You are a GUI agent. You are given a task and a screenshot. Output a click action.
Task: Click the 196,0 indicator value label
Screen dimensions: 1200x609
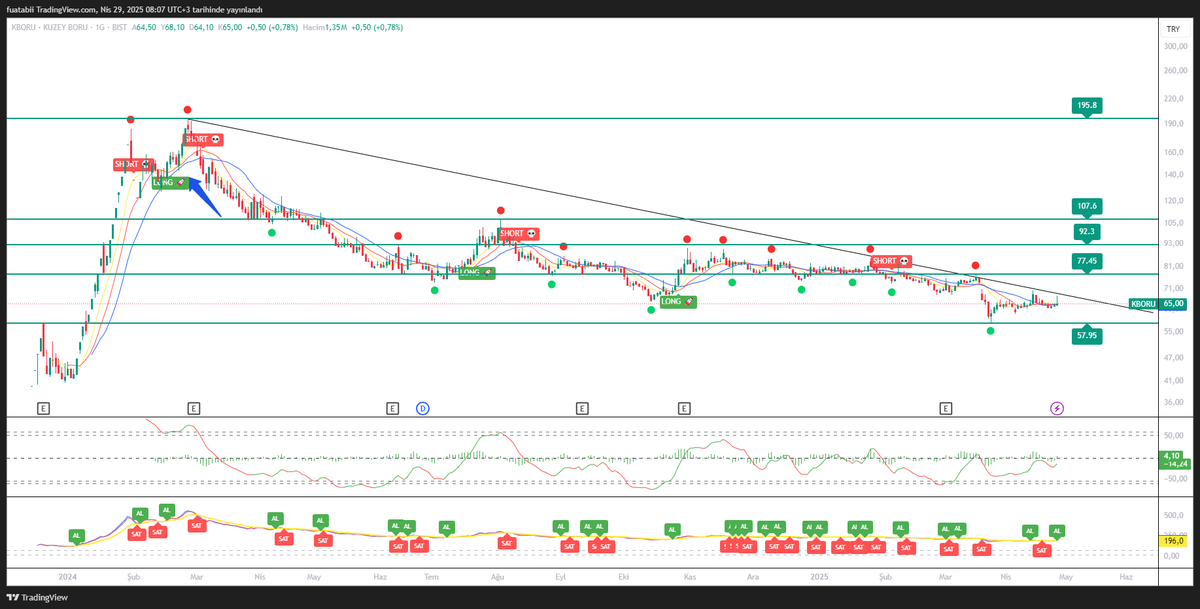(x=1174, y=541)
